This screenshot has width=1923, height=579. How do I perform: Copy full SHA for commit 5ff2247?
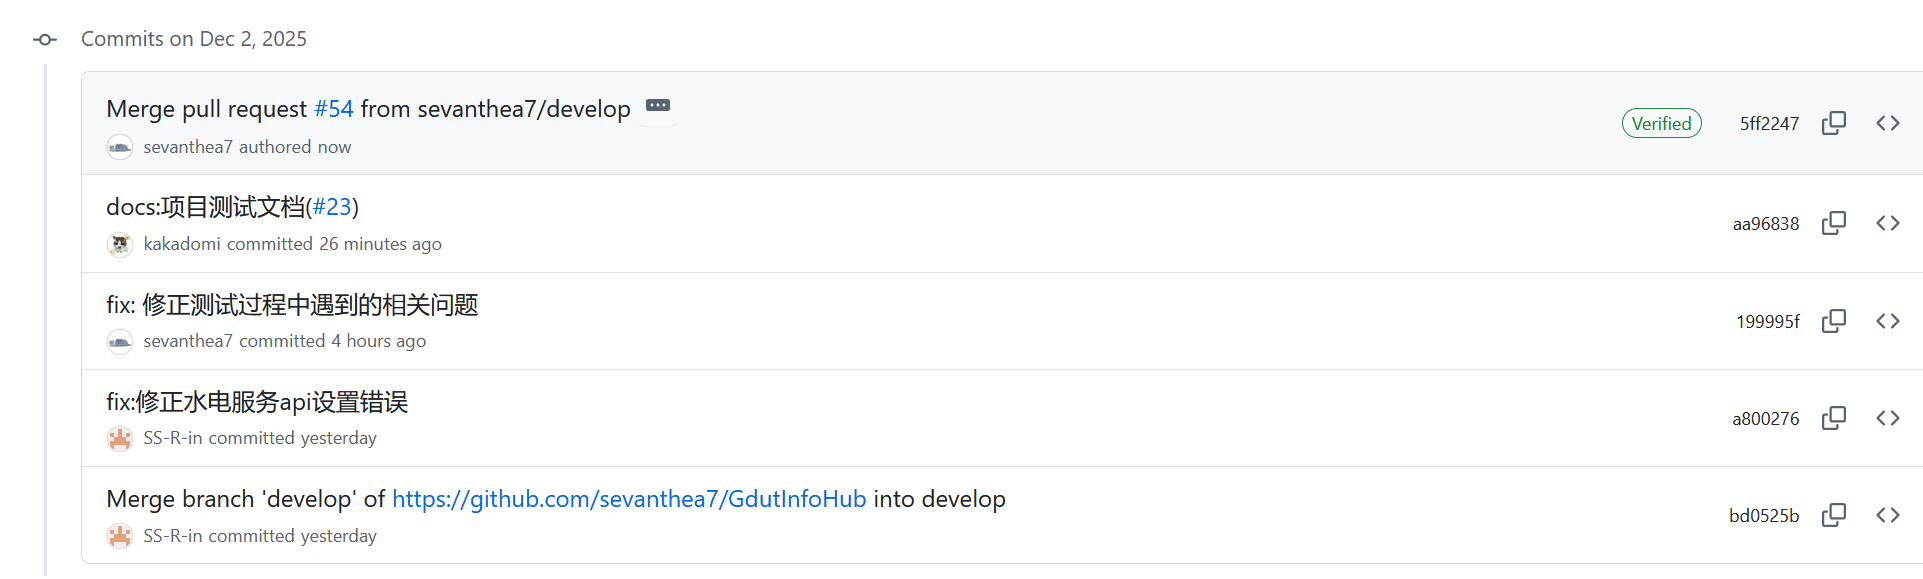click(x=1833, y=123)
